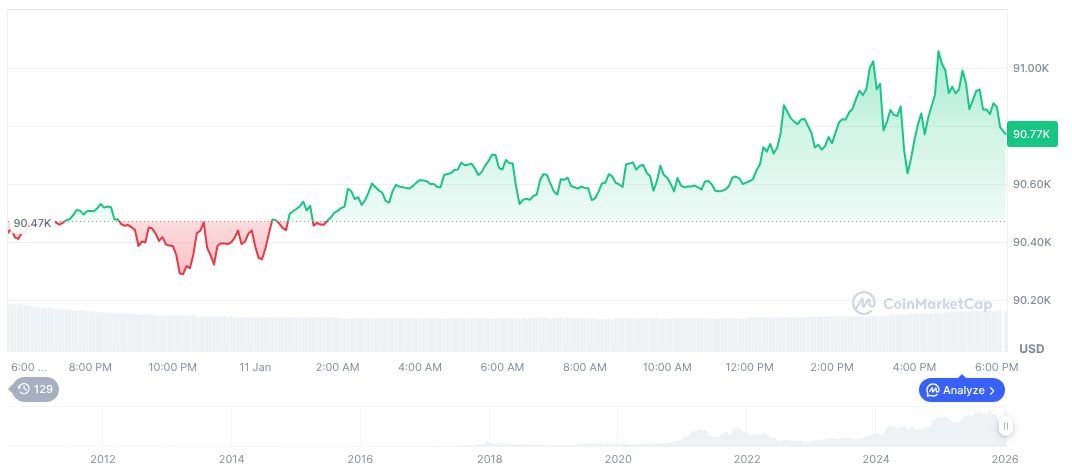Select 2020 on the overview timeline
Viewport: 1072px width, 470px height.
click(619, 459)
